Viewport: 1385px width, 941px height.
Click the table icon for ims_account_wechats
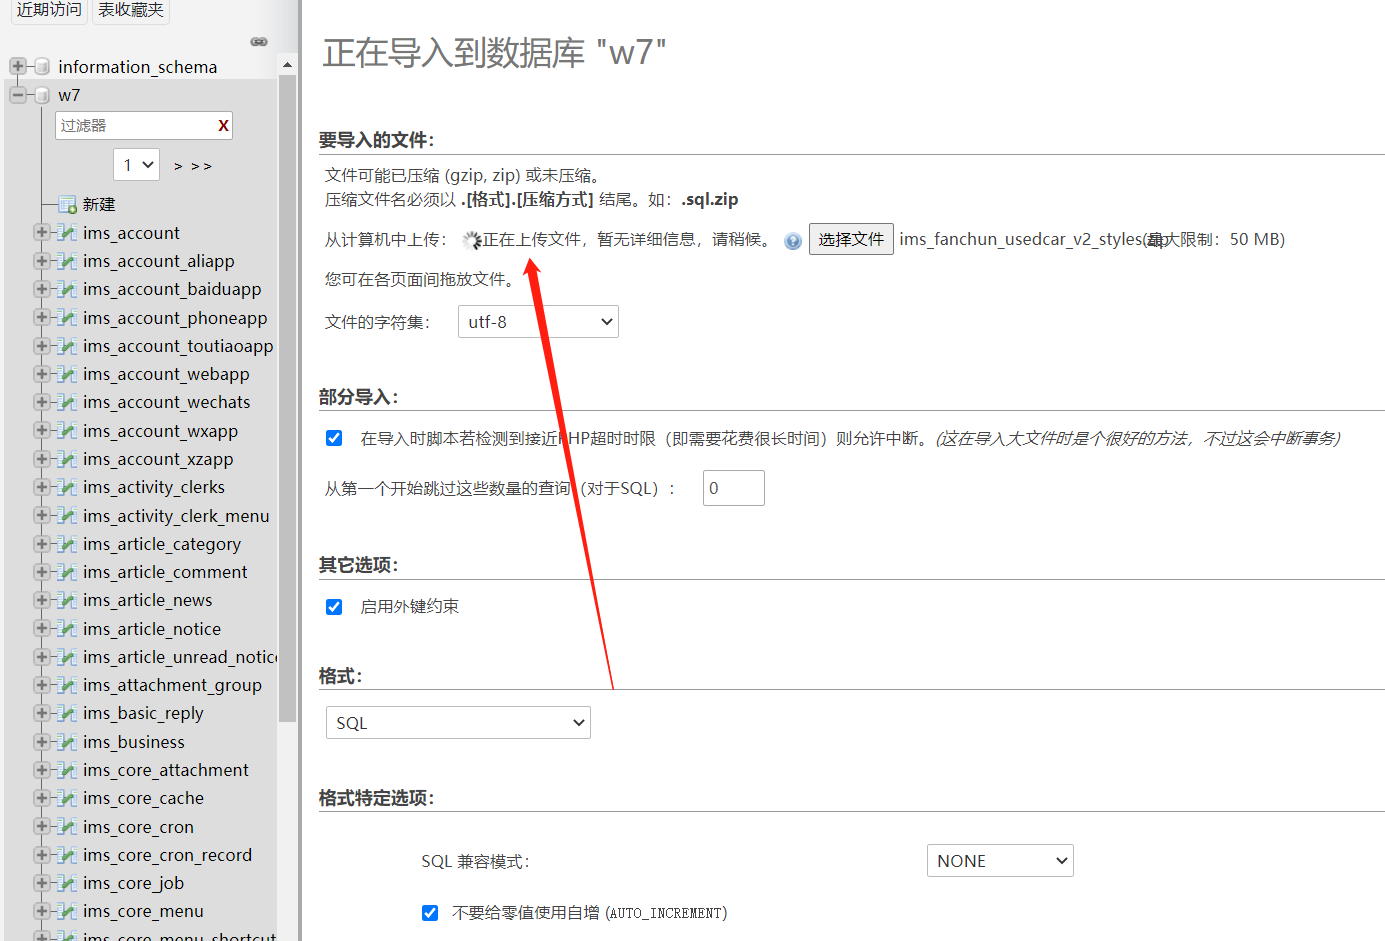[68, 402]
